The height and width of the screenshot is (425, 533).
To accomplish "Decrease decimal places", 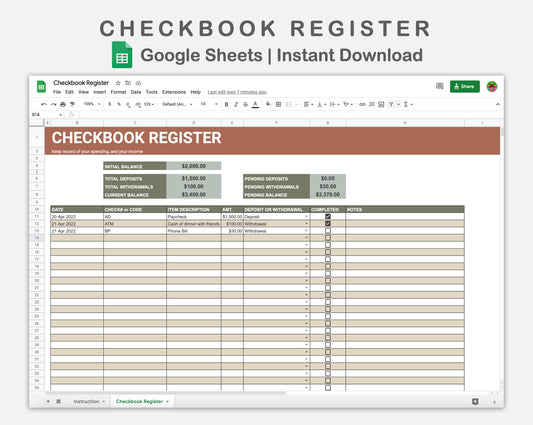I will [128, 104].
